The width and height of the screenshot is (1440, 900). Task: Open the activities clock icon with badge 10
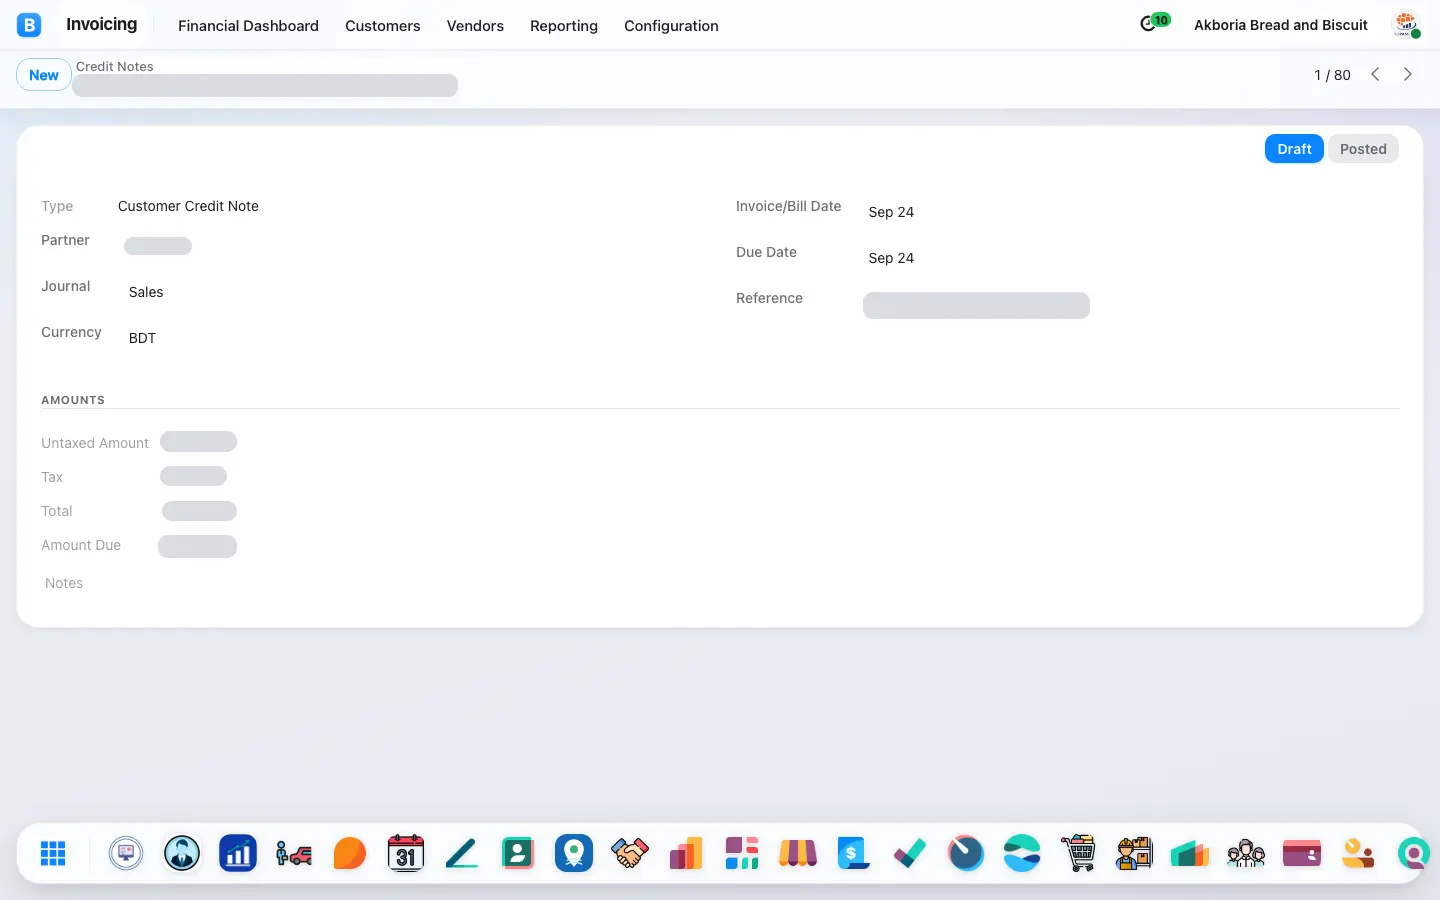[x=1154, y=22]
